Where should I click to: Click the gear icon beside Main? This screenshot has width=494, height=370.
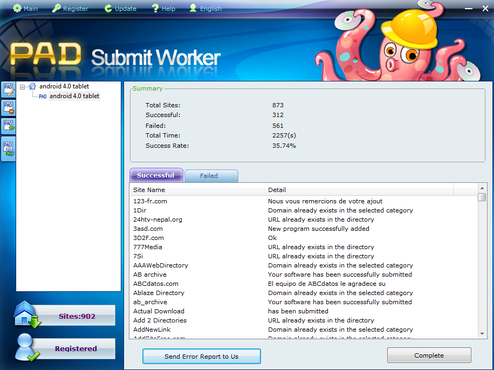(17, 8)
